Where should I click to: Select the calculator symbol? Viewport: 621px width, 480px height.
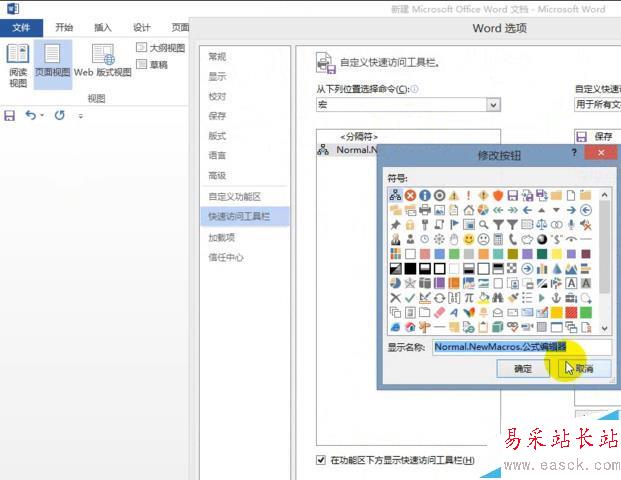pyautogui.click(x=498, y=239)
